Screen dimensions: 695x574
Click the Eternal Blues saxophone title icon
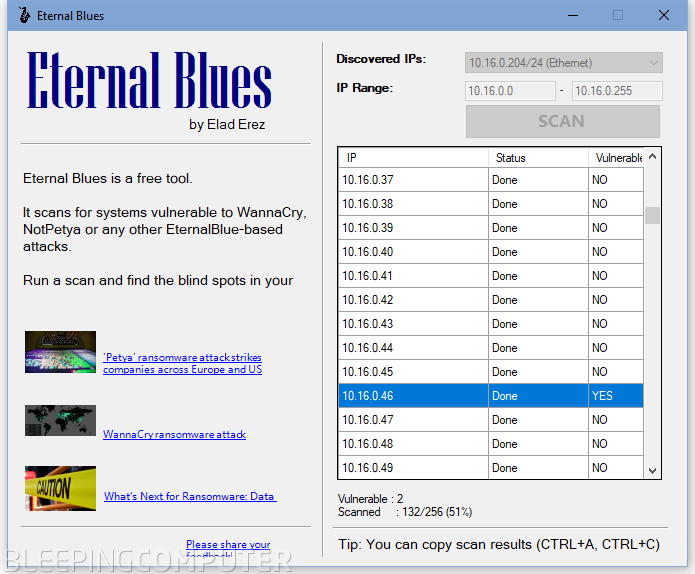(x=24, y=15)
